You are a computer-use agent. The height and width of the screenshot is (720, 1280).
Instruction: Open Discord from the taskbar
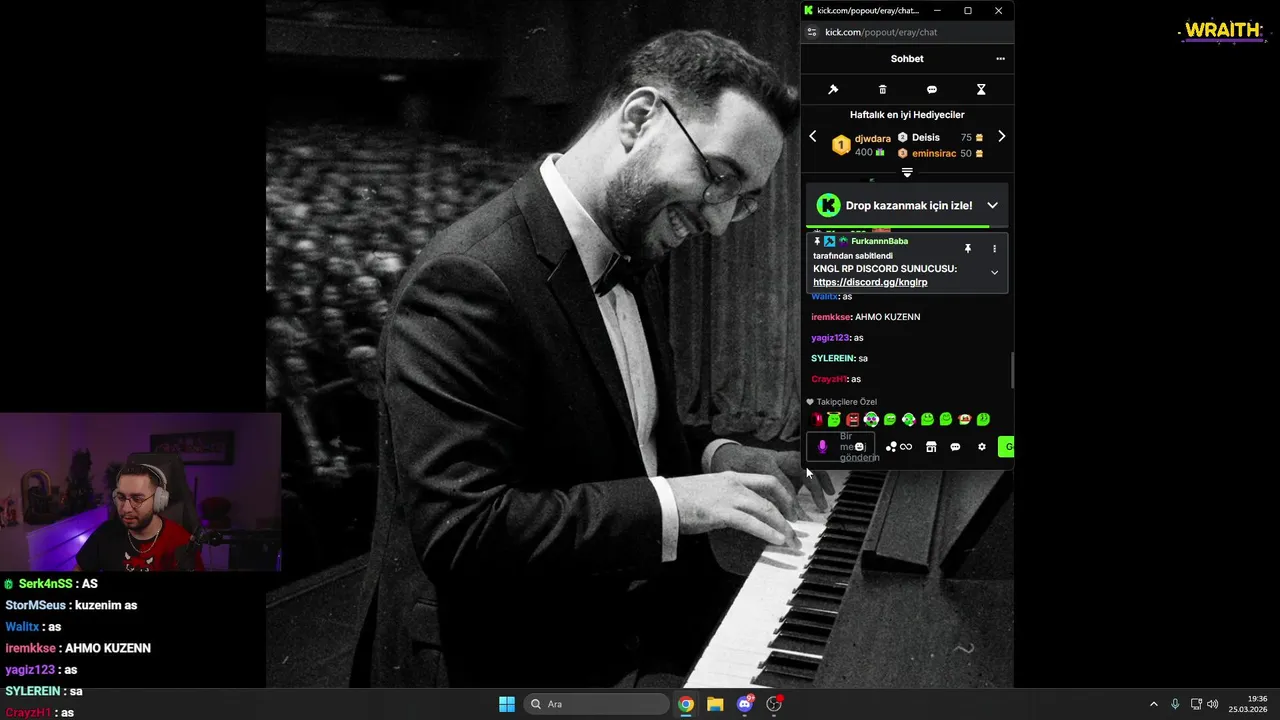click(x=745, y=704)
